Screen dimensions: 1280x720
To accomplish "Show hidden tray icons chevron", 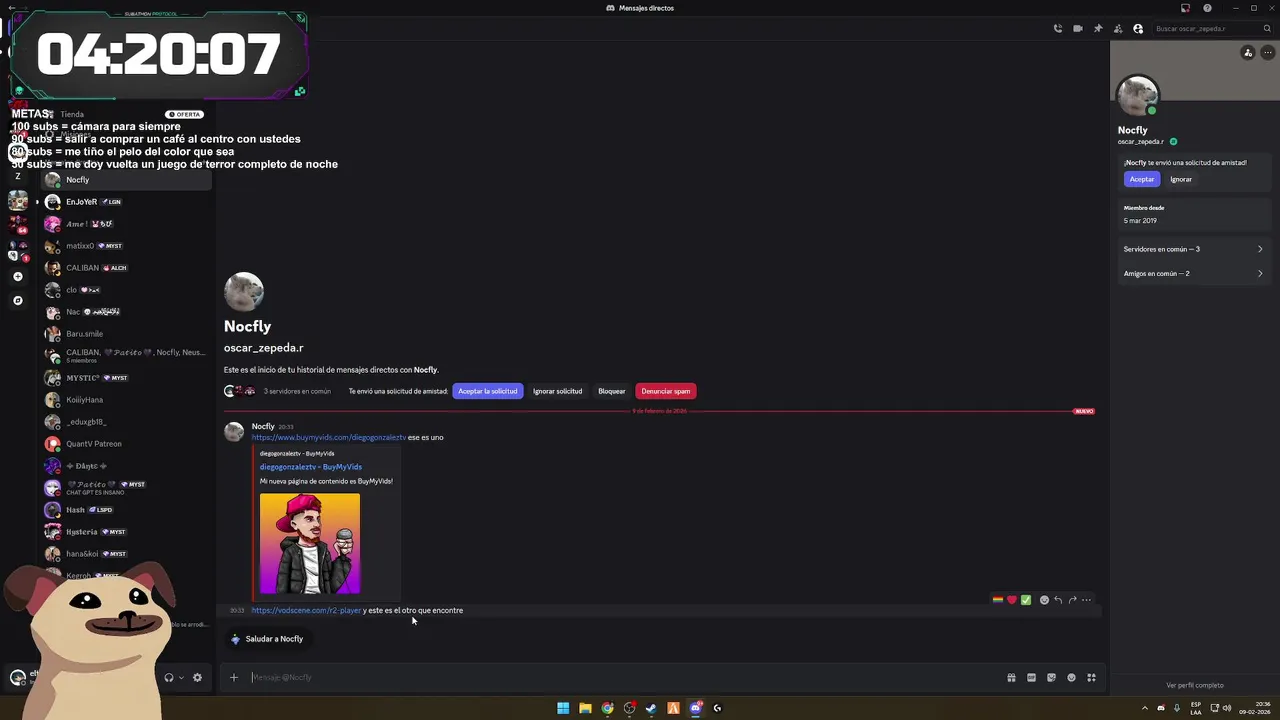I will (x=1145, y=708).
